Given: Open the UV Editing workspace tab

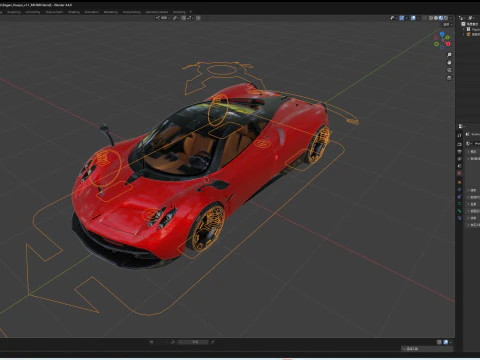Looking at the screenshot, I should 33,12.
